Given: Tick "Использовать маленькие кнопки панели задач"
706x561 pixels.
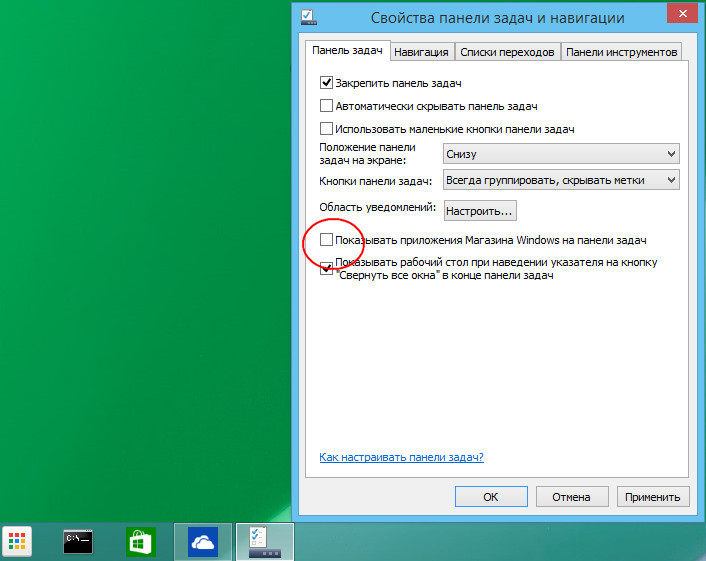Looking at the screenshot, I should [326, 129].
